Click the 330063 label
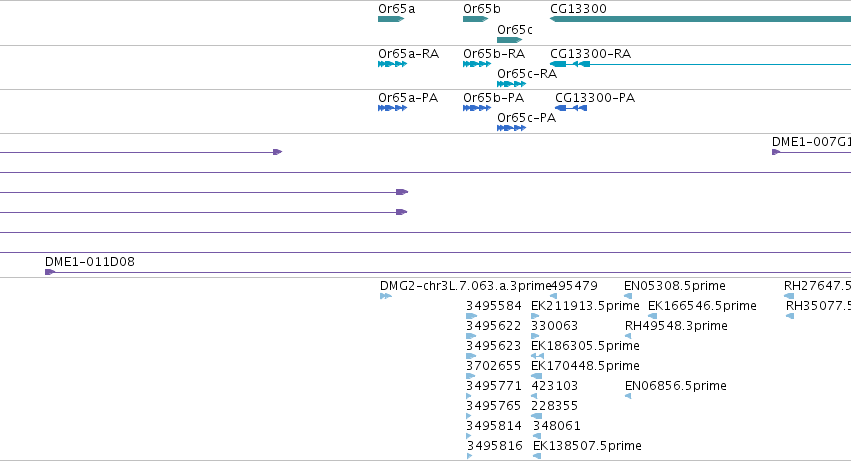Image resolution: width=851 pixels, height=461 pixels. pyautogui.click(x=555, y=326)
